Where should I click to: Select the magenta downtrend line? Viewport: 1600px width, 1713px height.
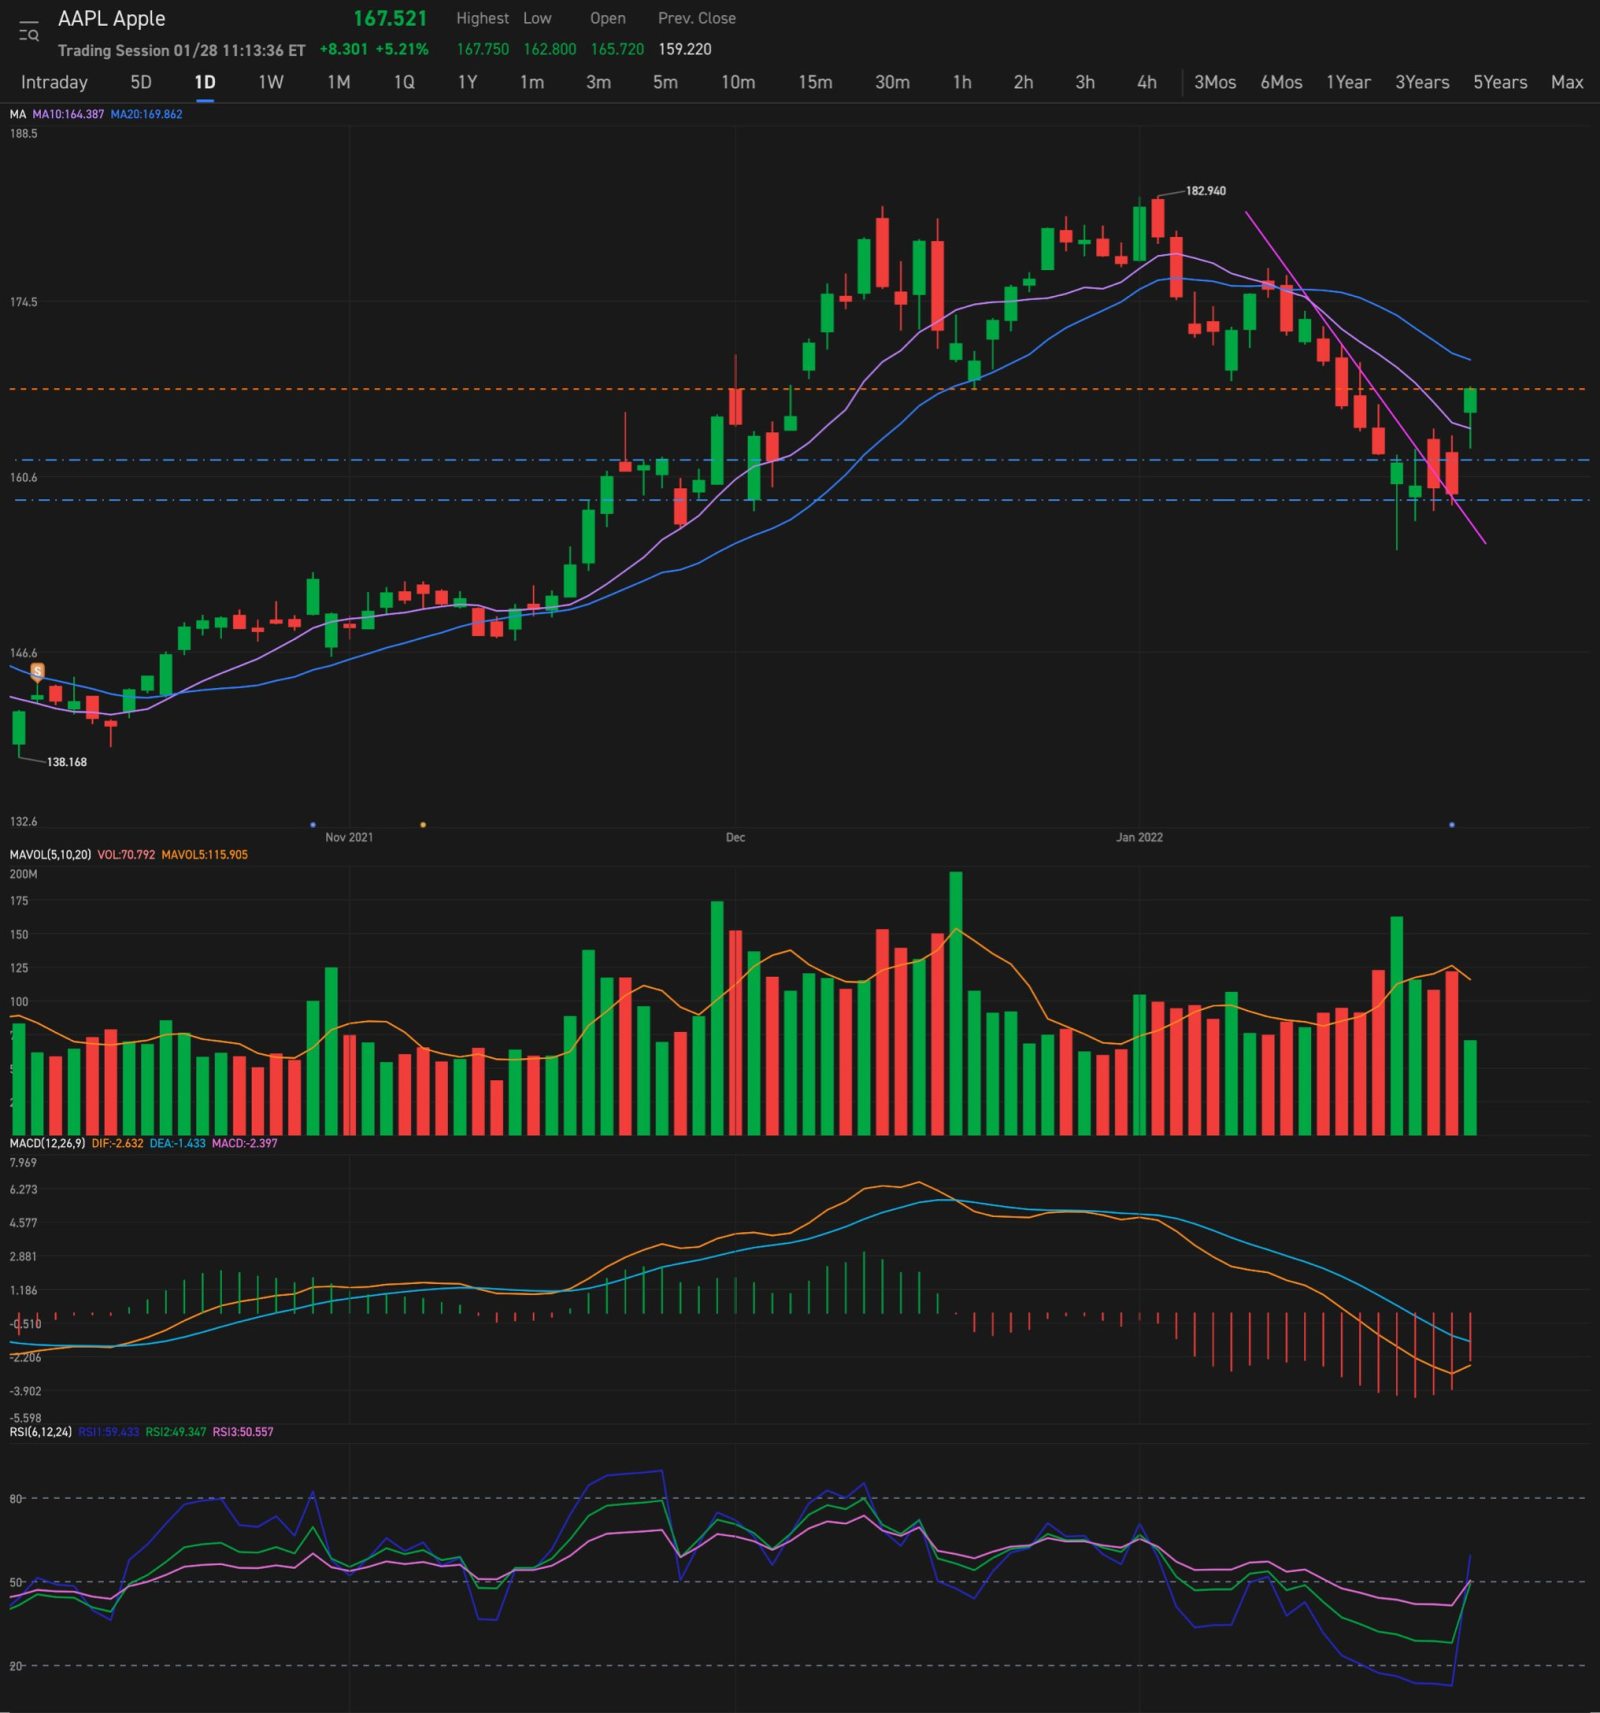[x=1365, y=377]
